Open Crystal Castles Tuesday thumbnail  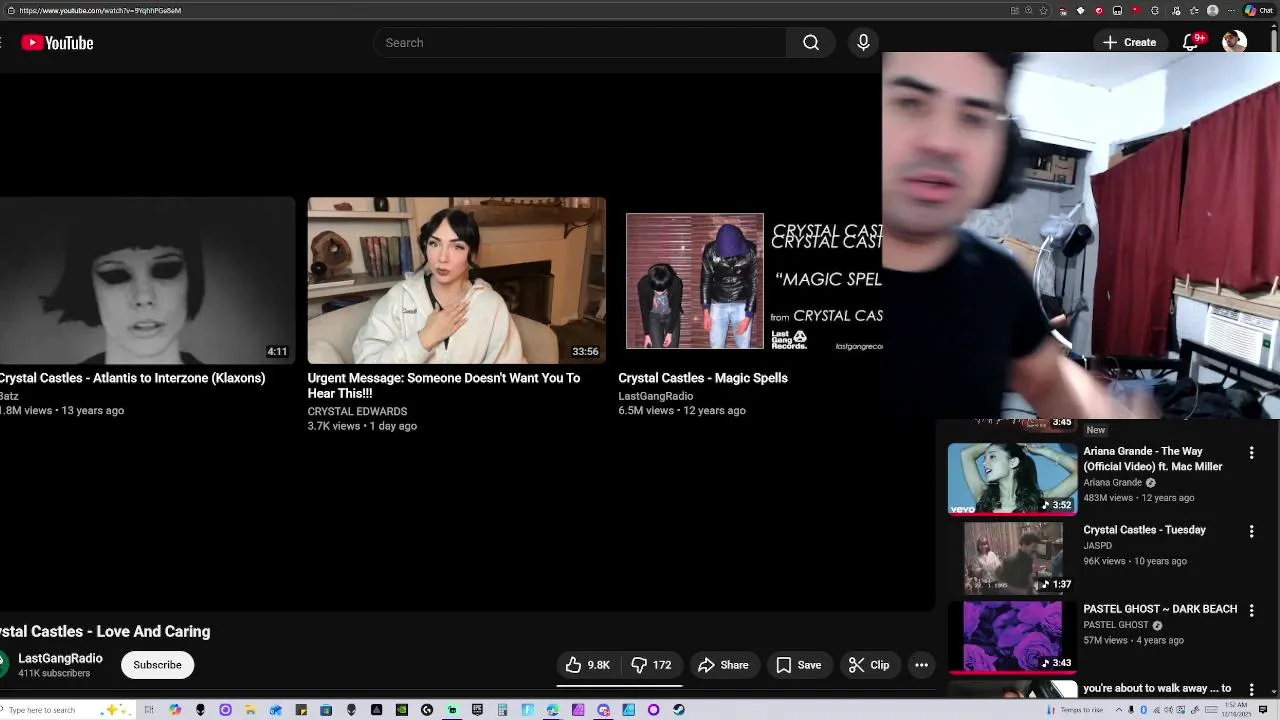point(1012,557)
